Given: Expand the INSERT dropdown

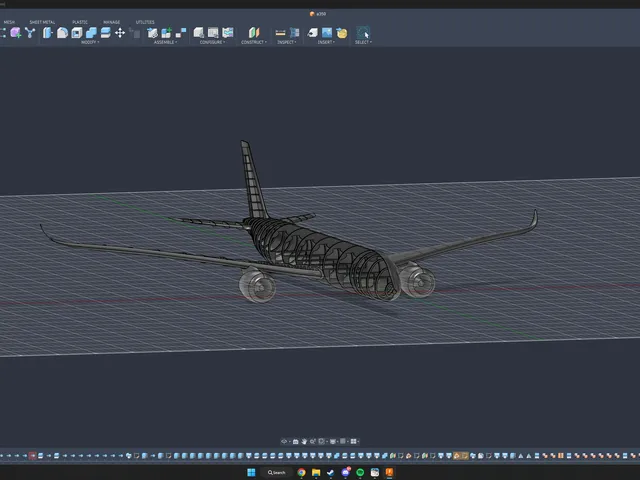Looking at the screenshot, I should 326,42.
